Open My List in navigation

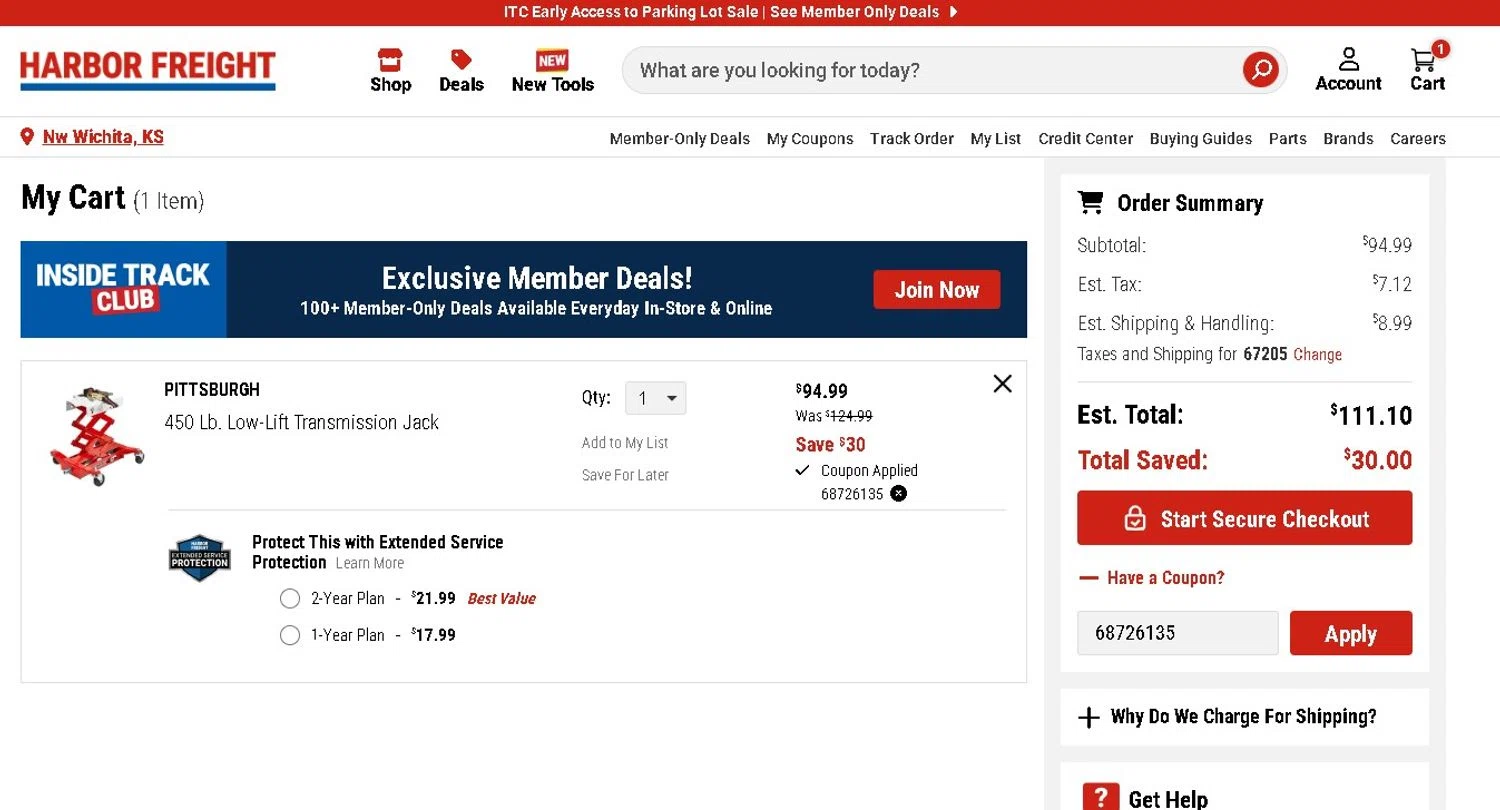[996, 139]
